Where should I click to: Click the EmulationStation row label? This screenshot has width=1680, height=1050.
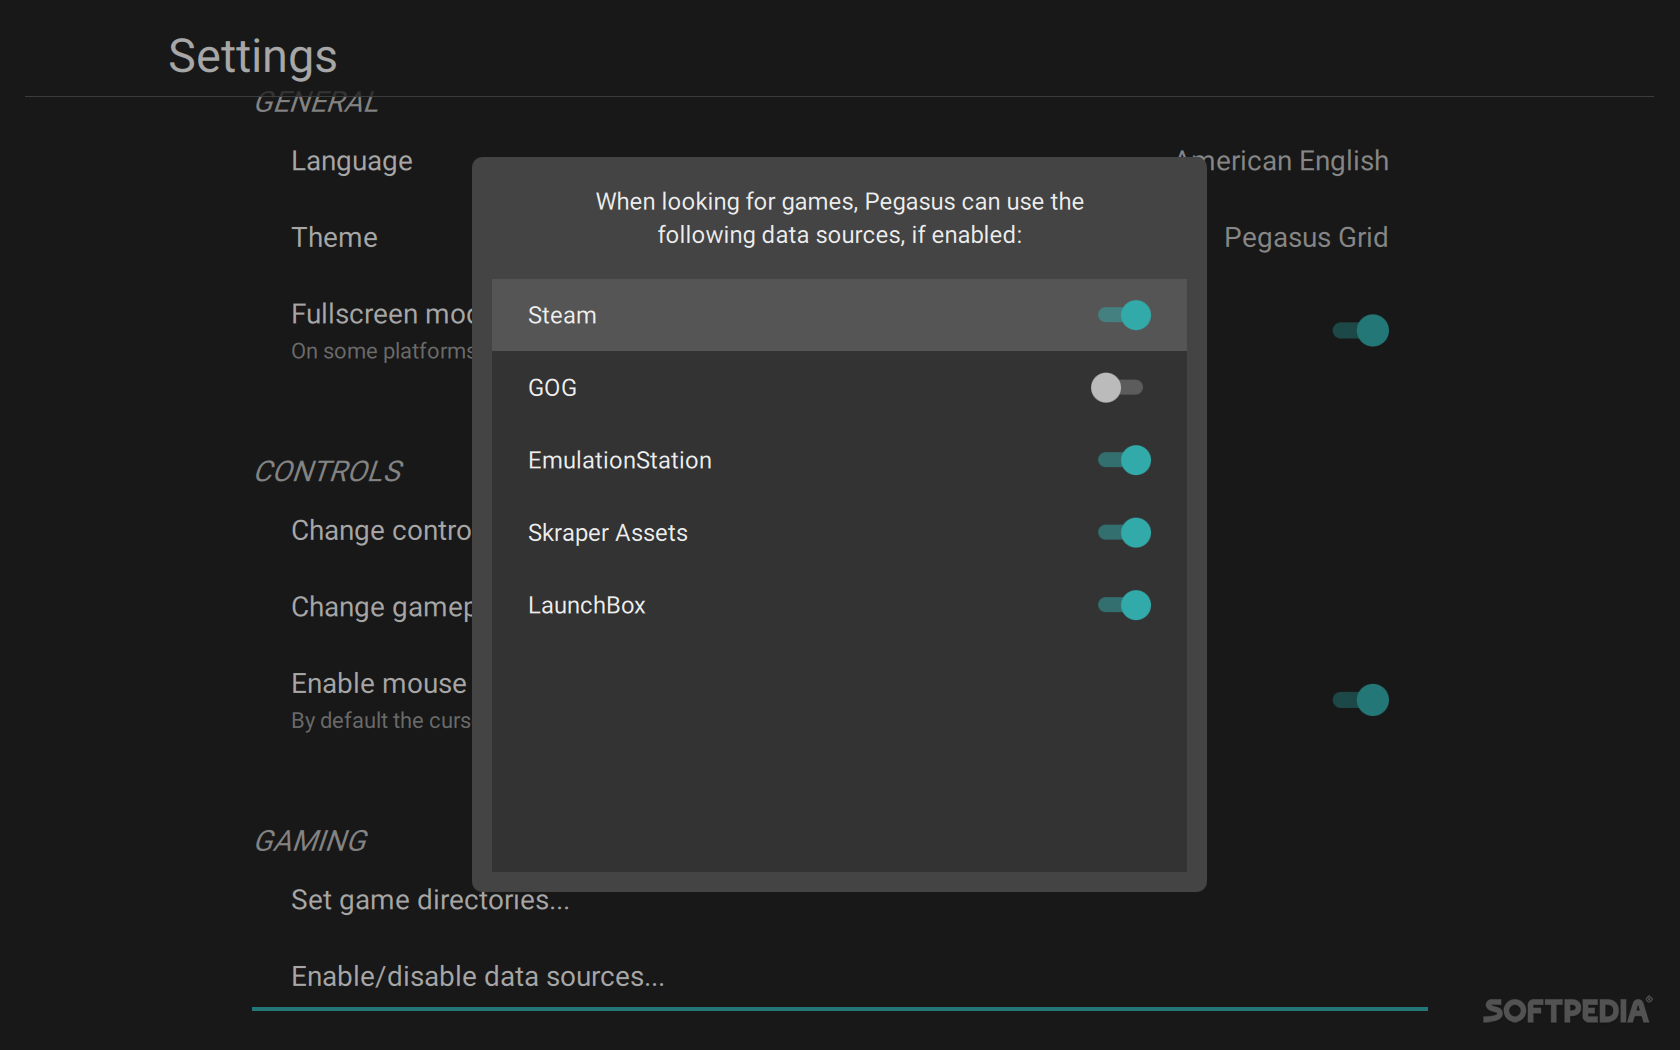tap(620, 460)
